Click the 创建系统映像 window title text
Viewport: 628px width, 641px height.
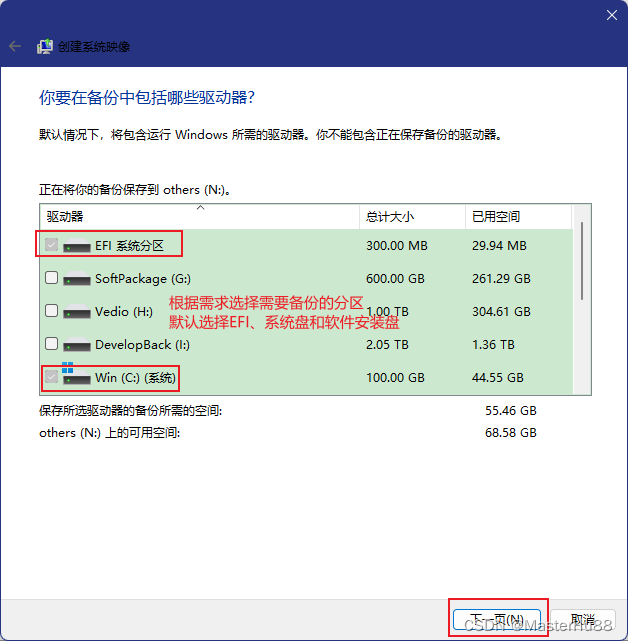(94, 47)
